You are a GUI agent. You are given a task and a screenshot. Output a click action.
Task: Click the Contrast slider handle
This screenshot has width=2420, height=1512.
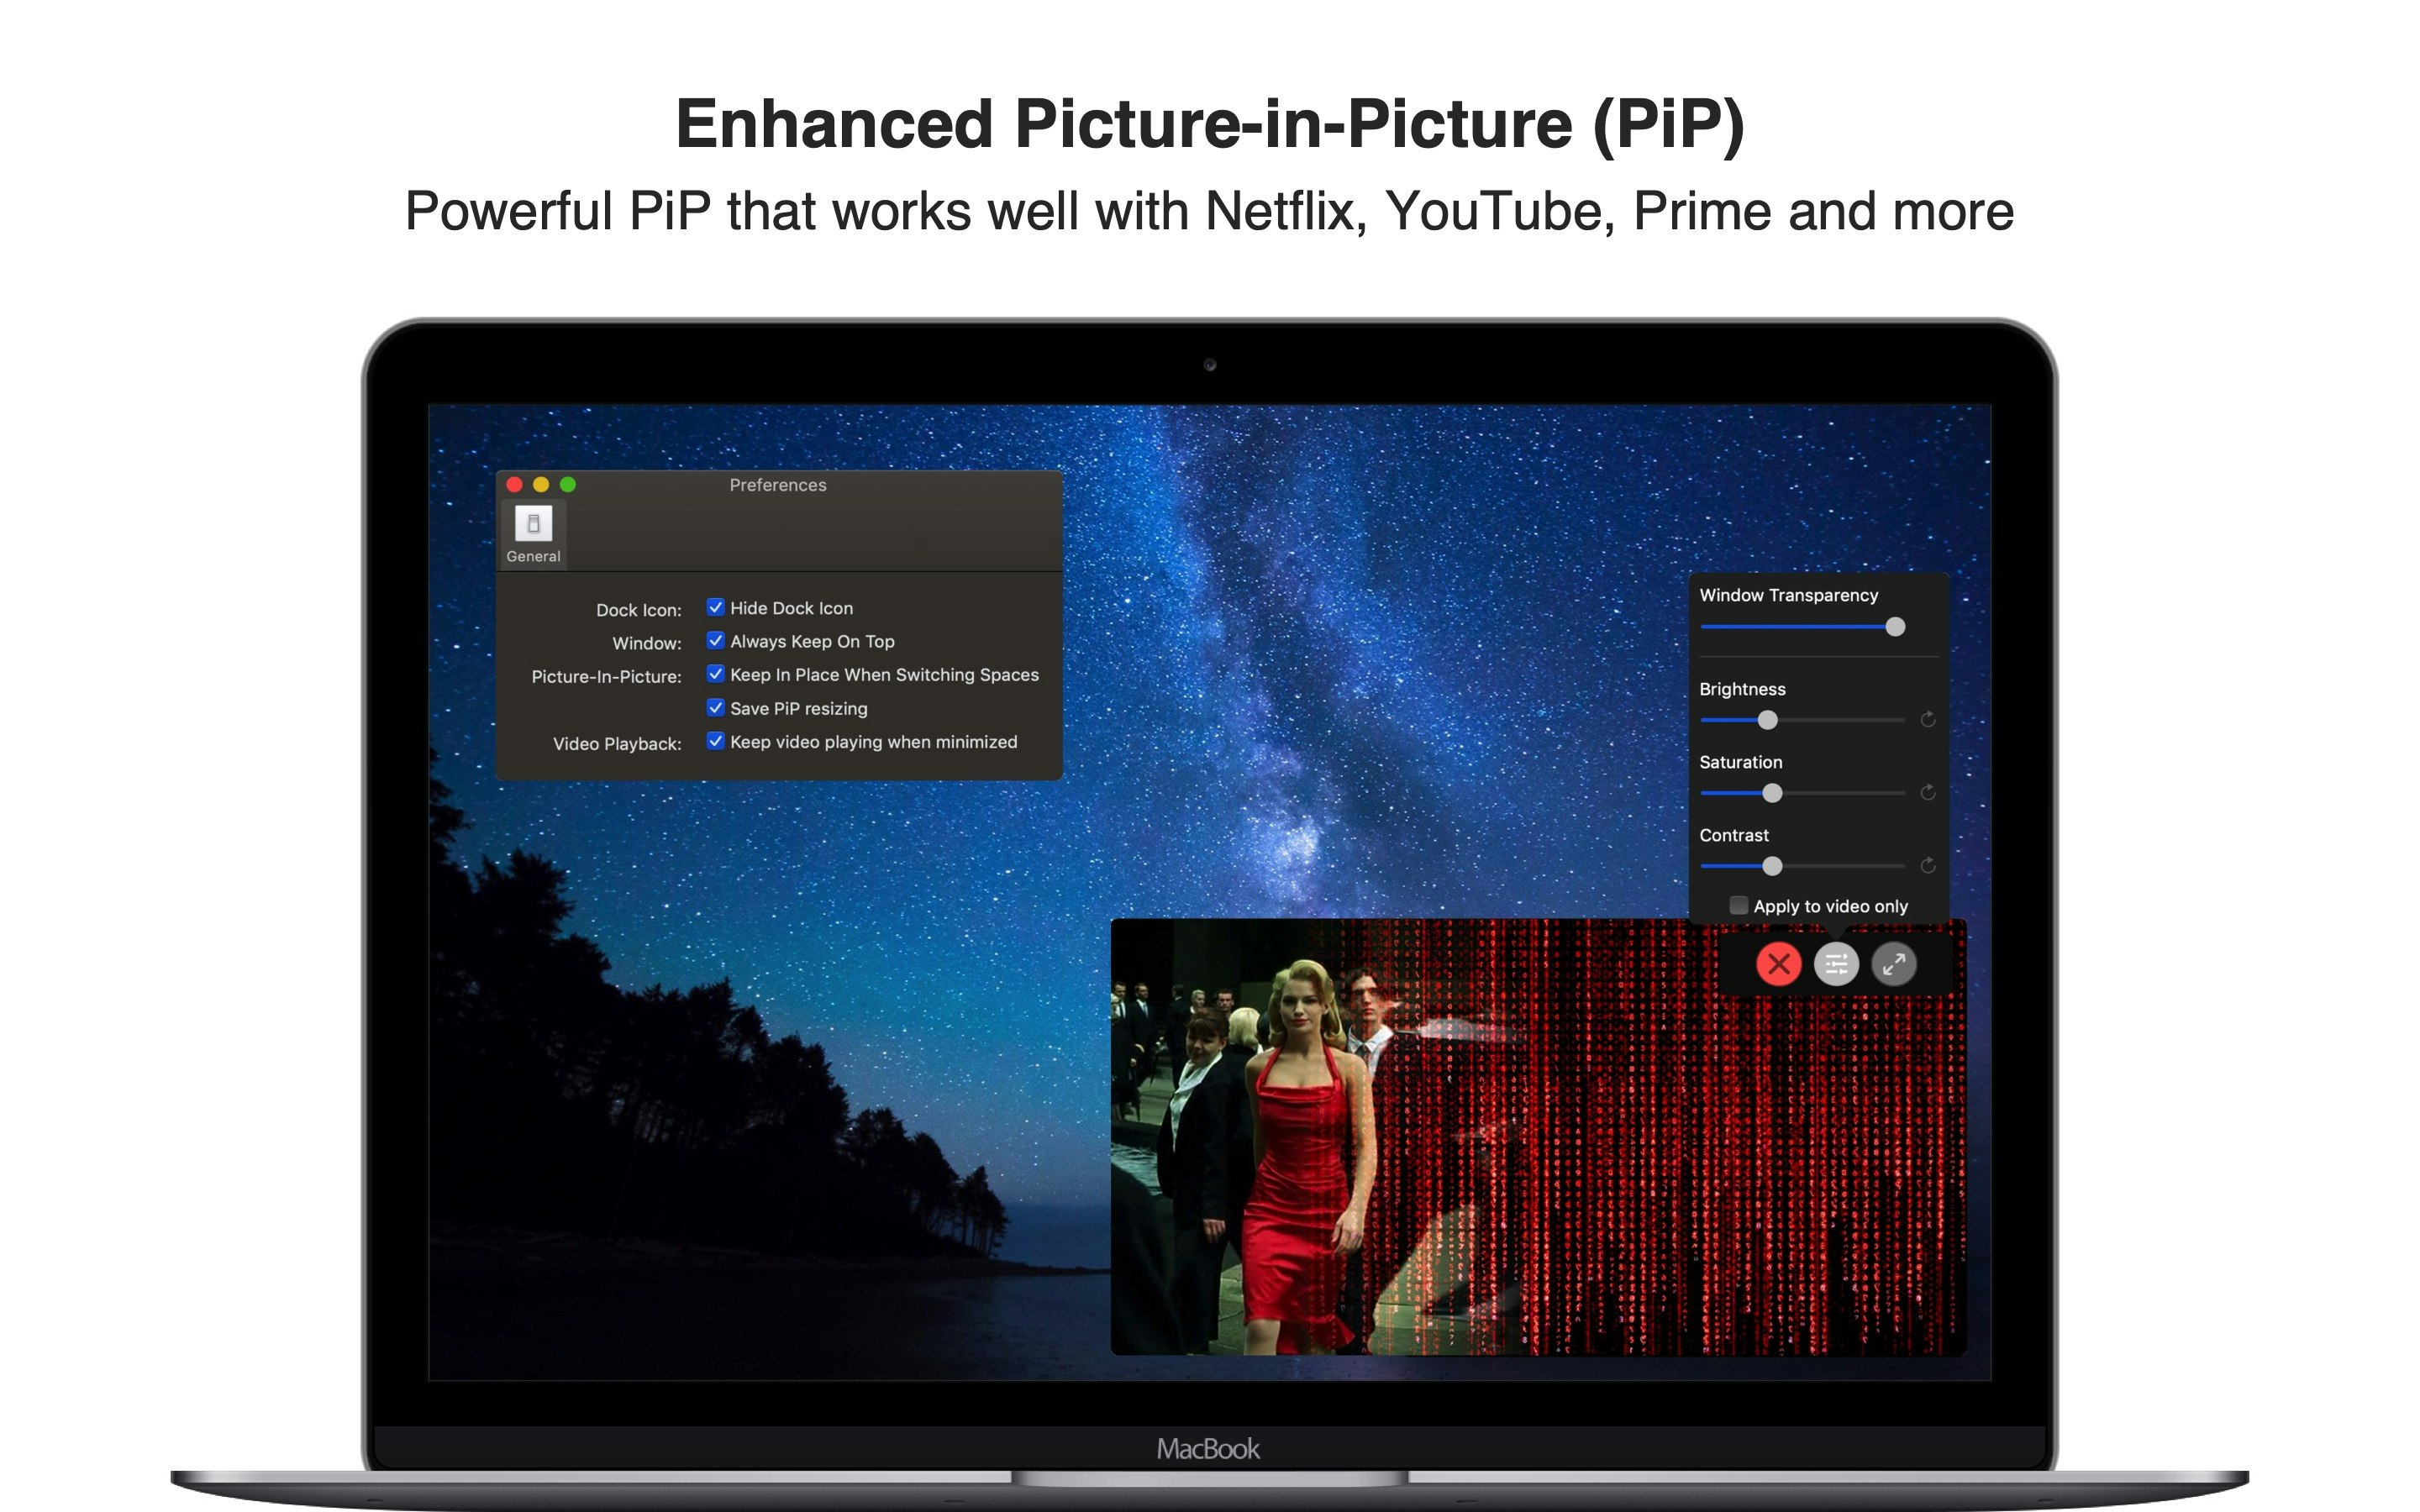pos(1772,866)
